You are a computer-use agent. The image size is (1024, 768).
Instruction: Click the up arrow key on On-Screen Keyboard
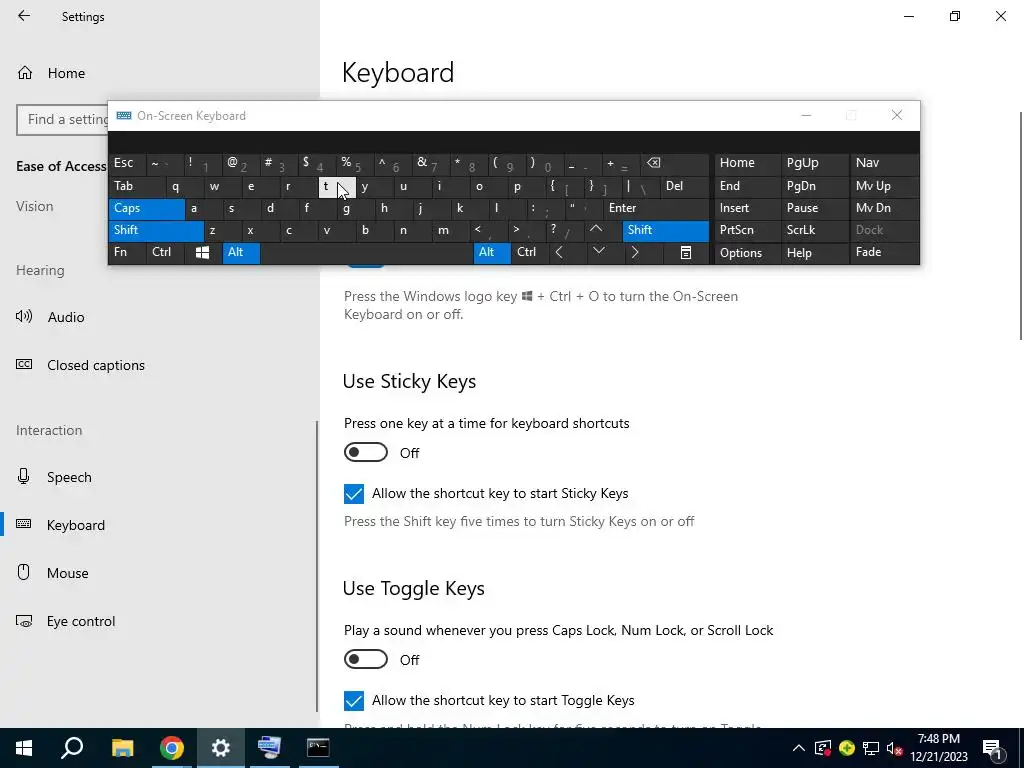click(596, 230)
